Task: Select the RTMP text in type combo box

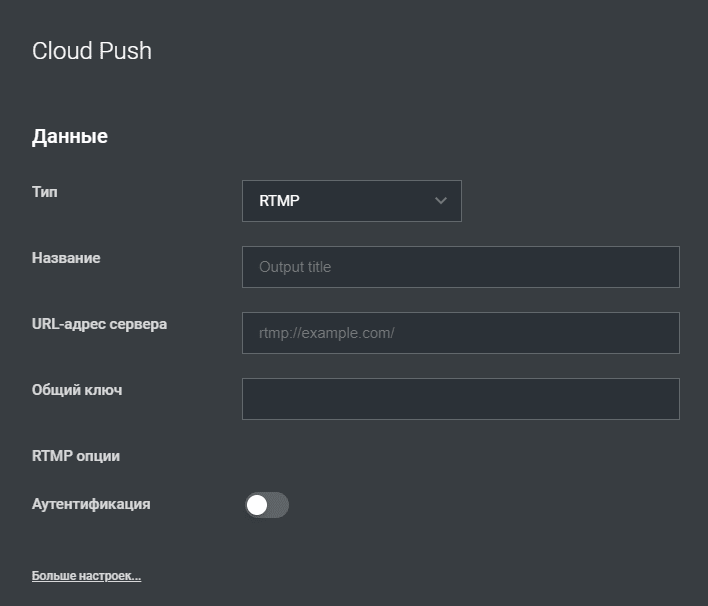Action: click(279, 200)
